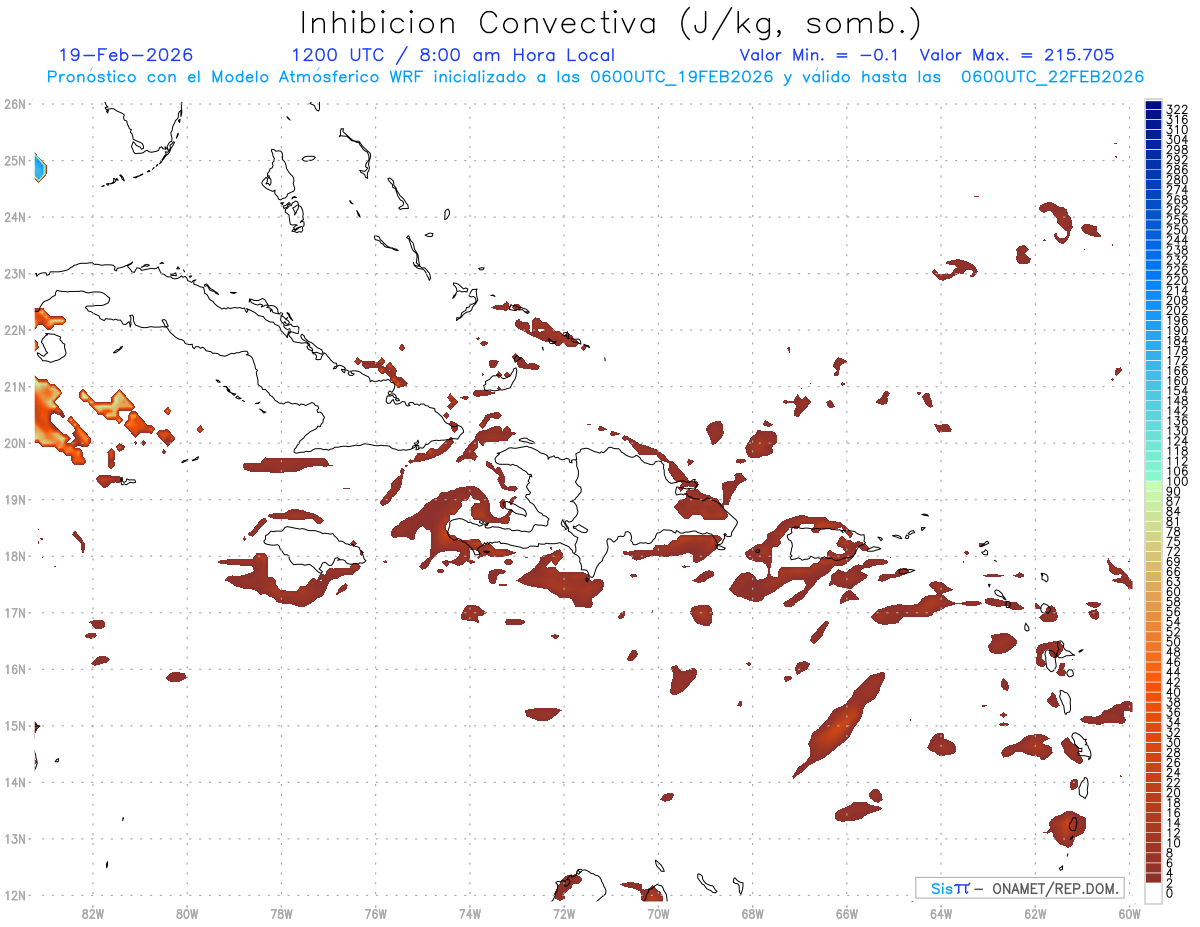Click the 76W longitude label

(x=376, y=913)
